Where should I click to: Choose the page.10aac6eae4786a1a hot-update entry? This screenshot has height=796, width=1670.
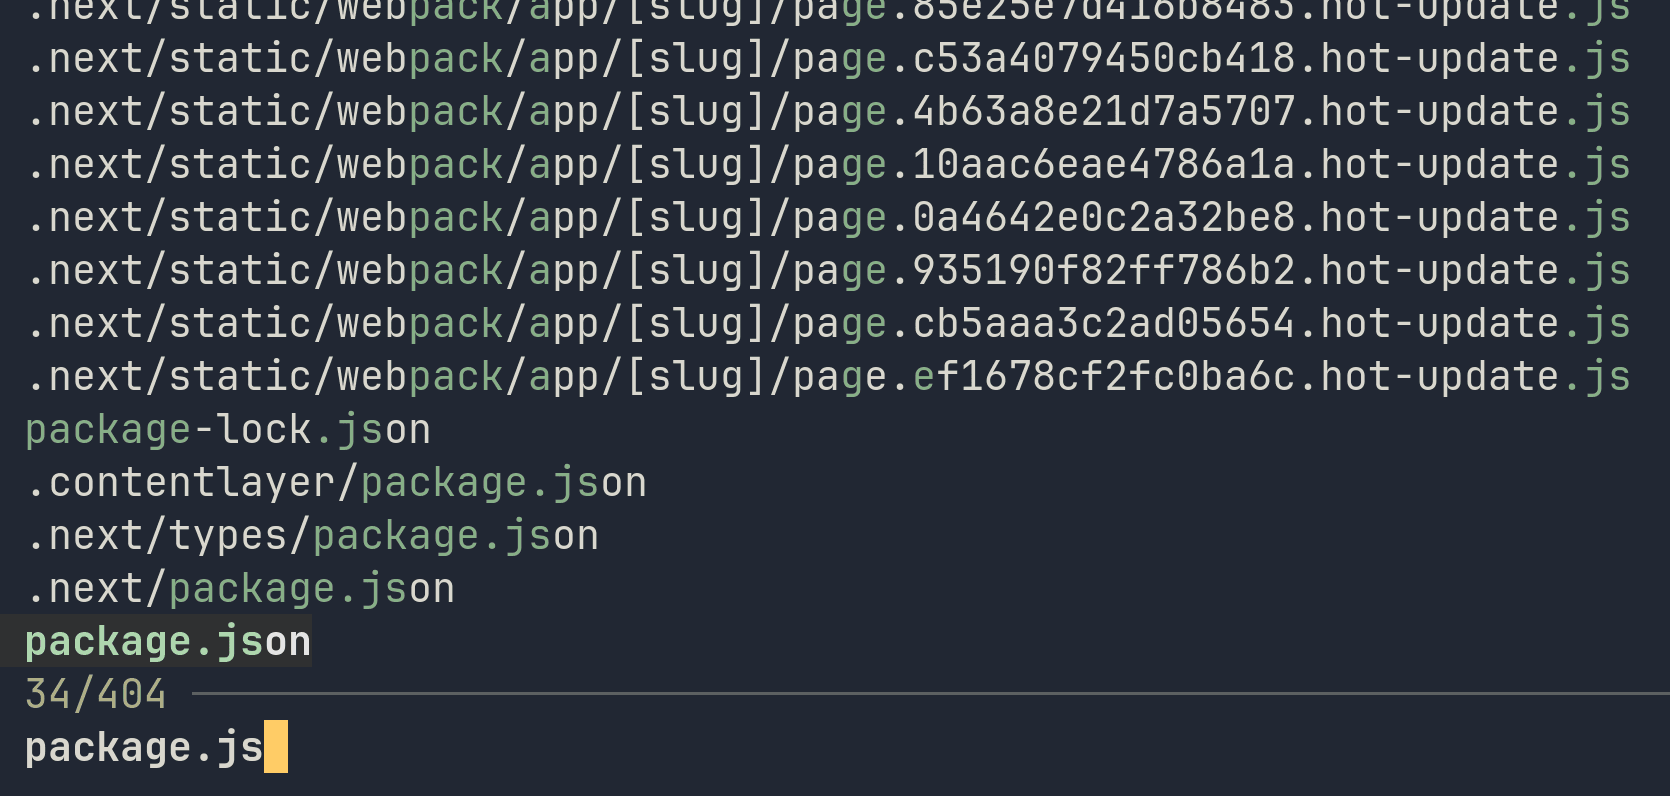pyautogui.click(x=828, y=165)
